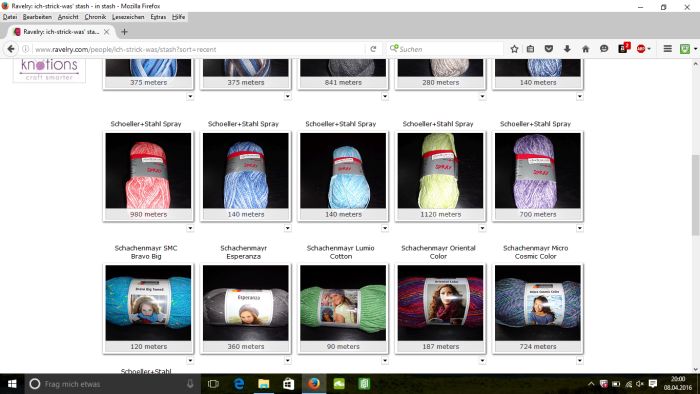Open the Hello chat smiley icon
This screenshot has height=394, width=700.
tap(604, 49)
